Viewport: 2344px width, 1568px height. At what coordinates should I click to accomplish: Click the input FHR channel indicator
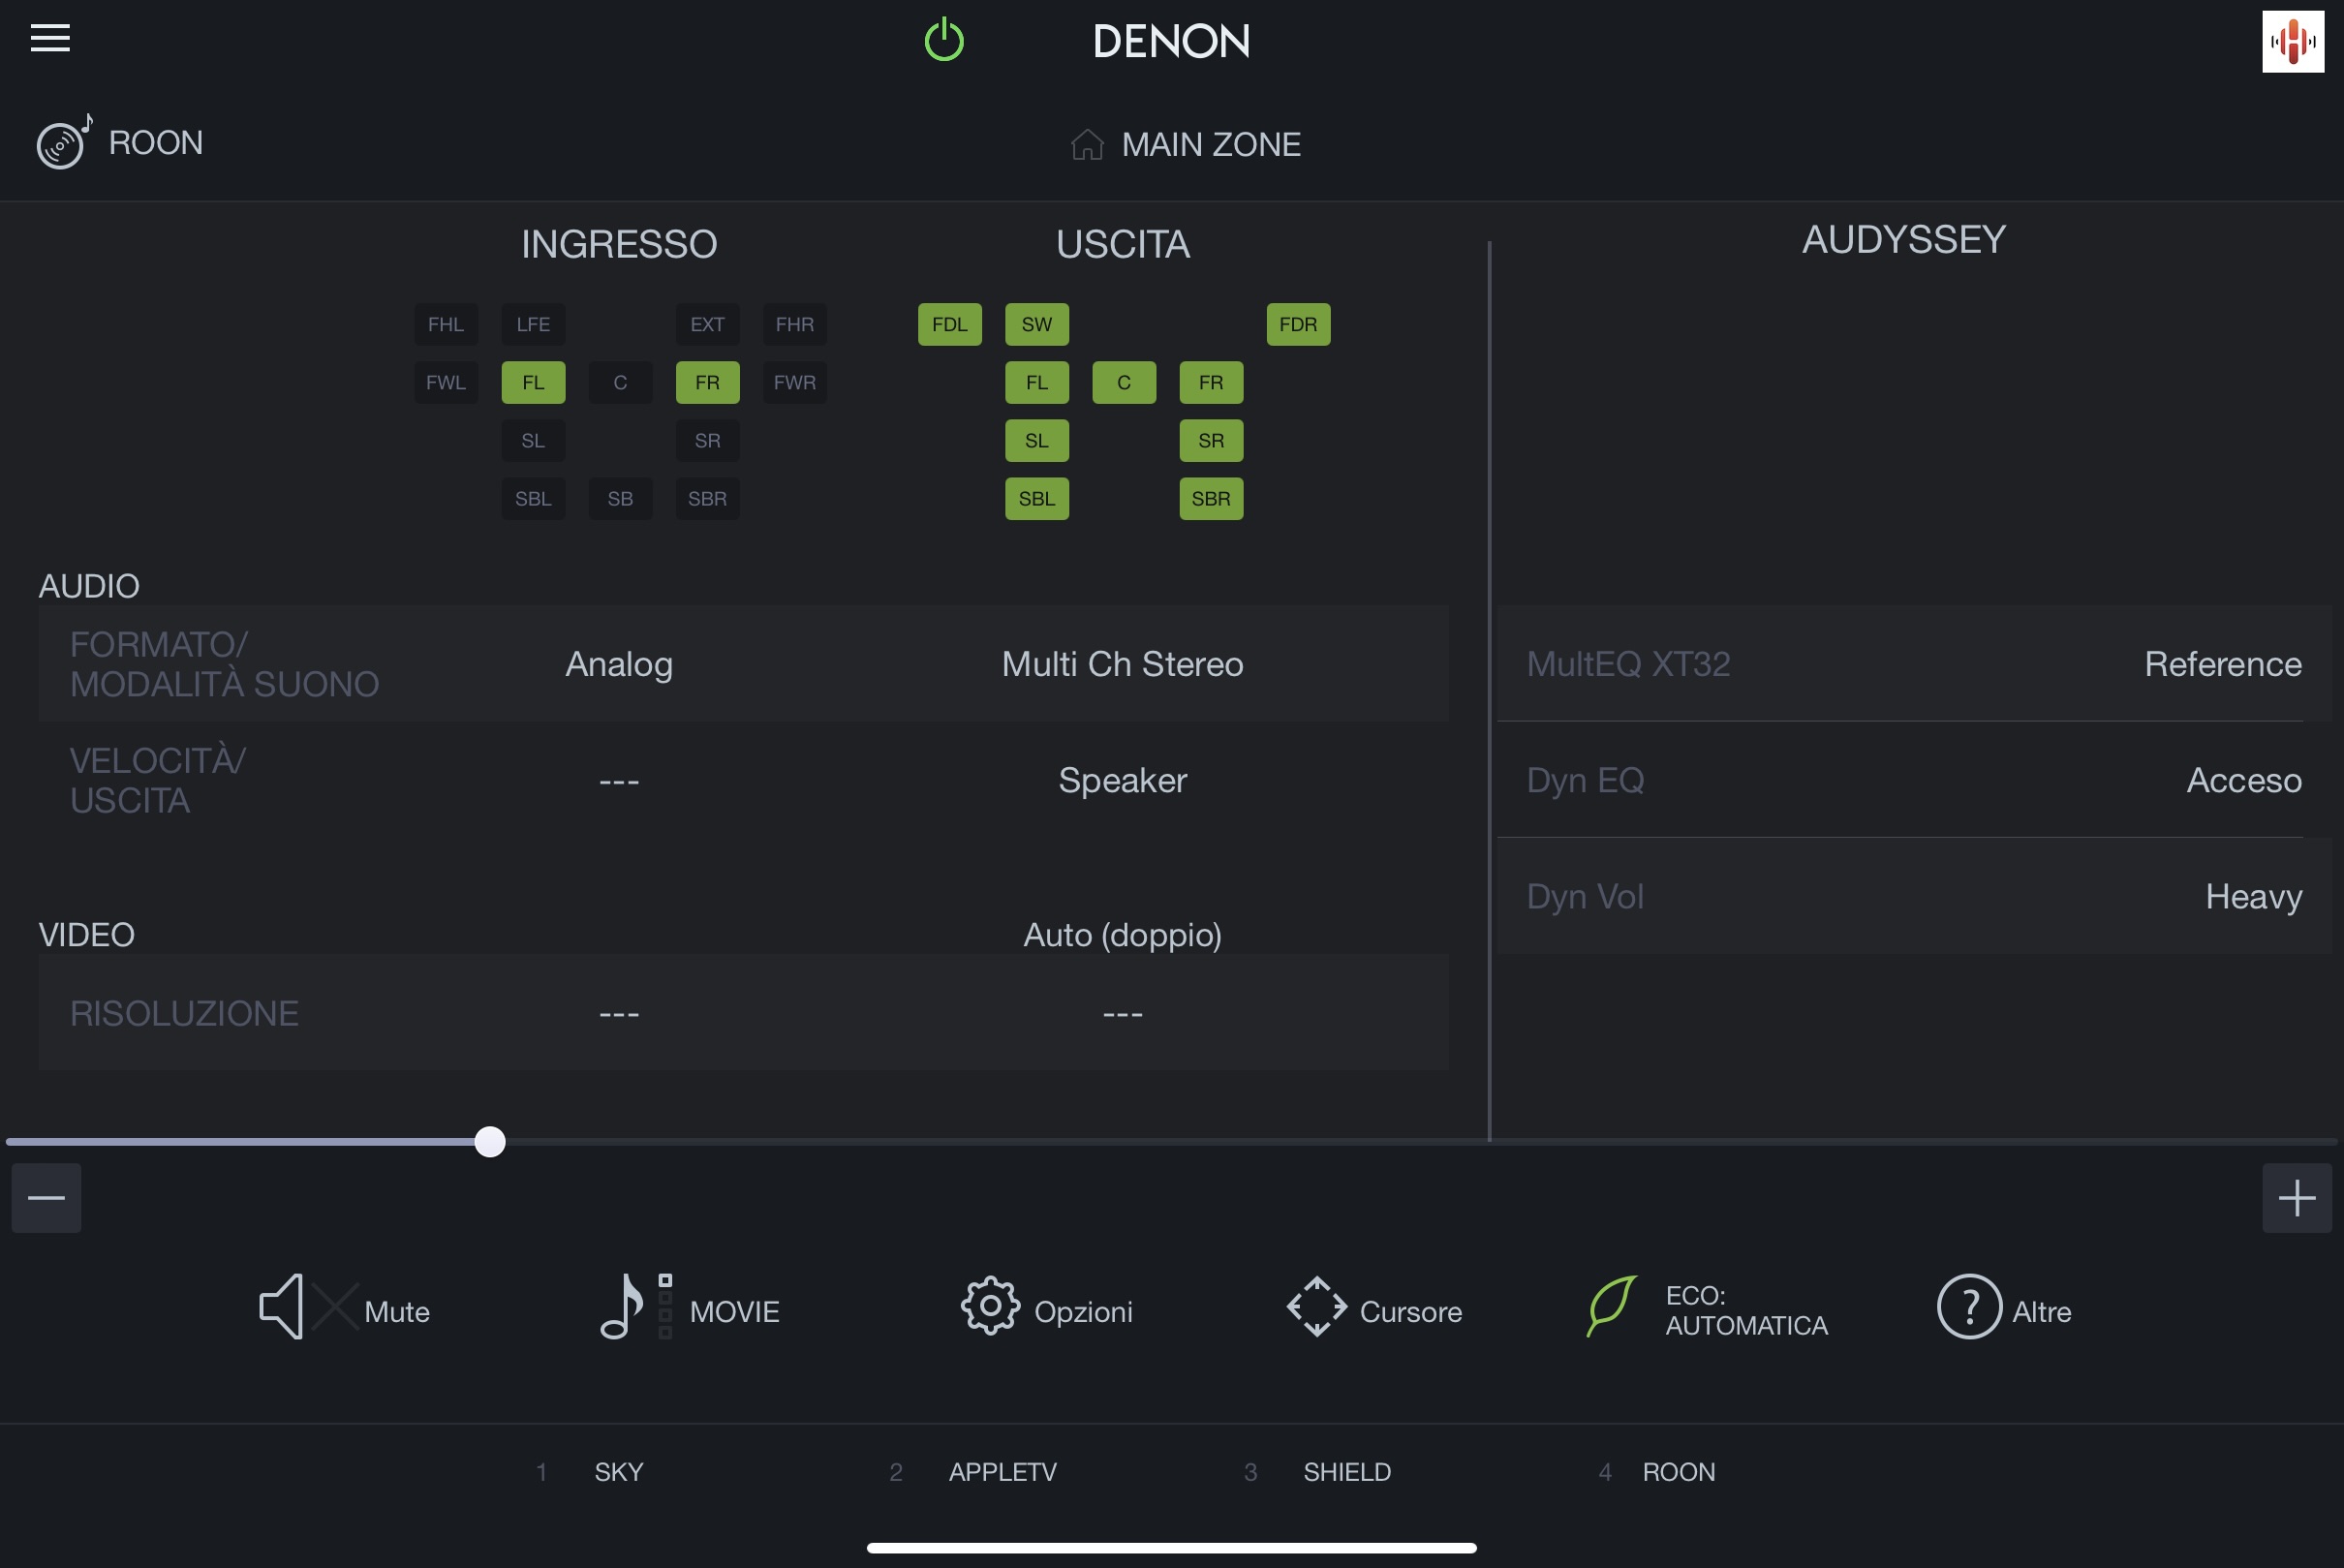[x=795, y=325]
